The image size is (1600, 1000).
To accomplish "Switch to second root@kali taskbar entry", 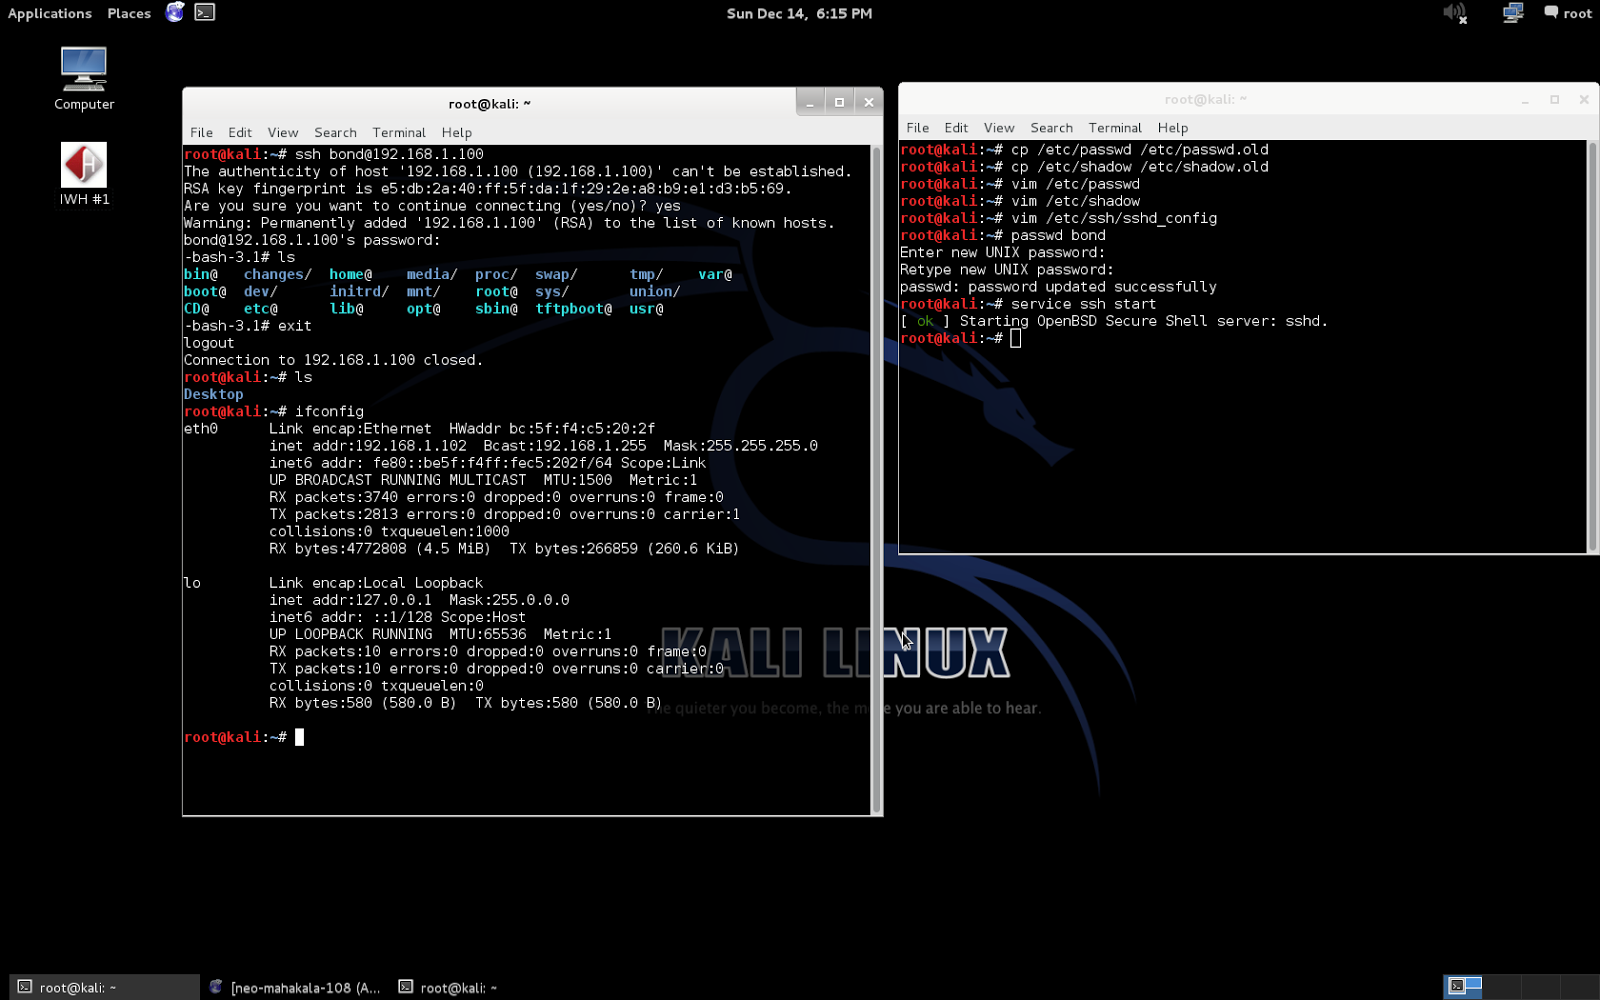I will click(448, 987).
